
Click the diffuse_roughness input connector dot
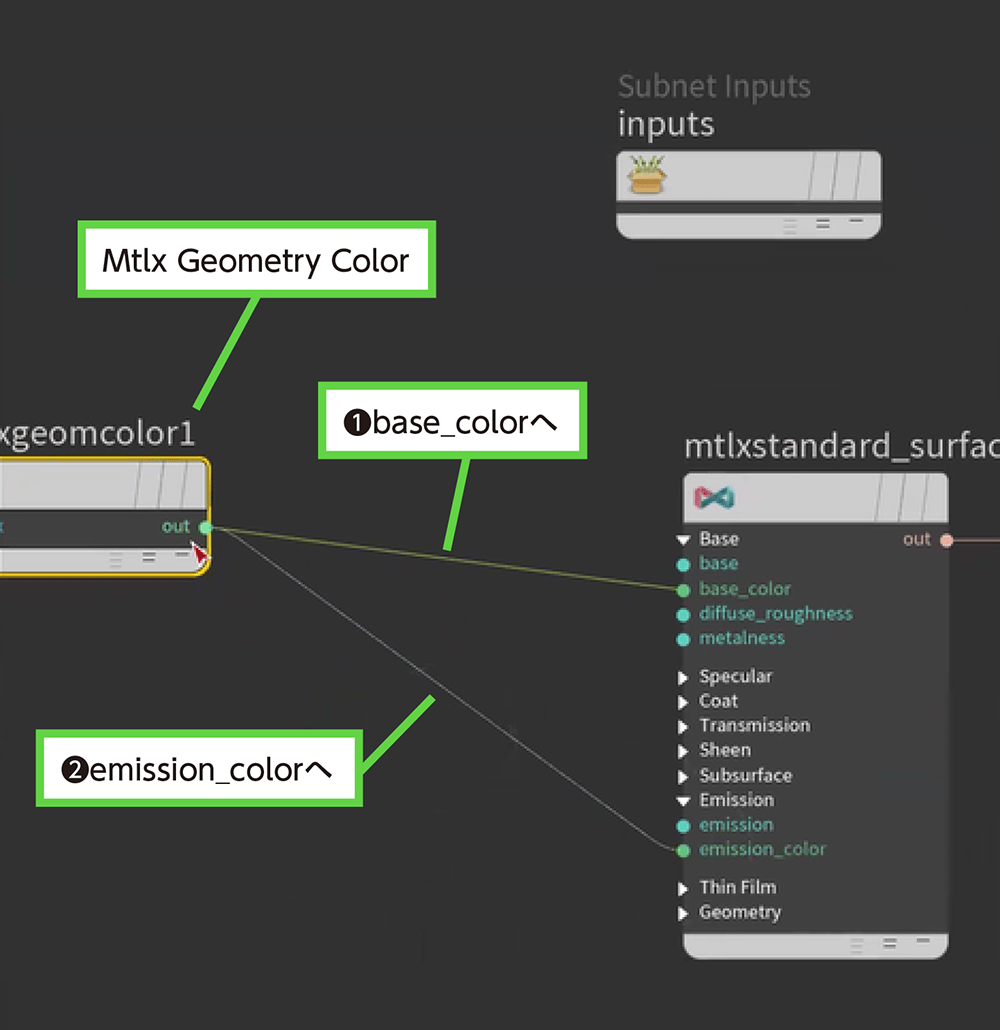683,615
